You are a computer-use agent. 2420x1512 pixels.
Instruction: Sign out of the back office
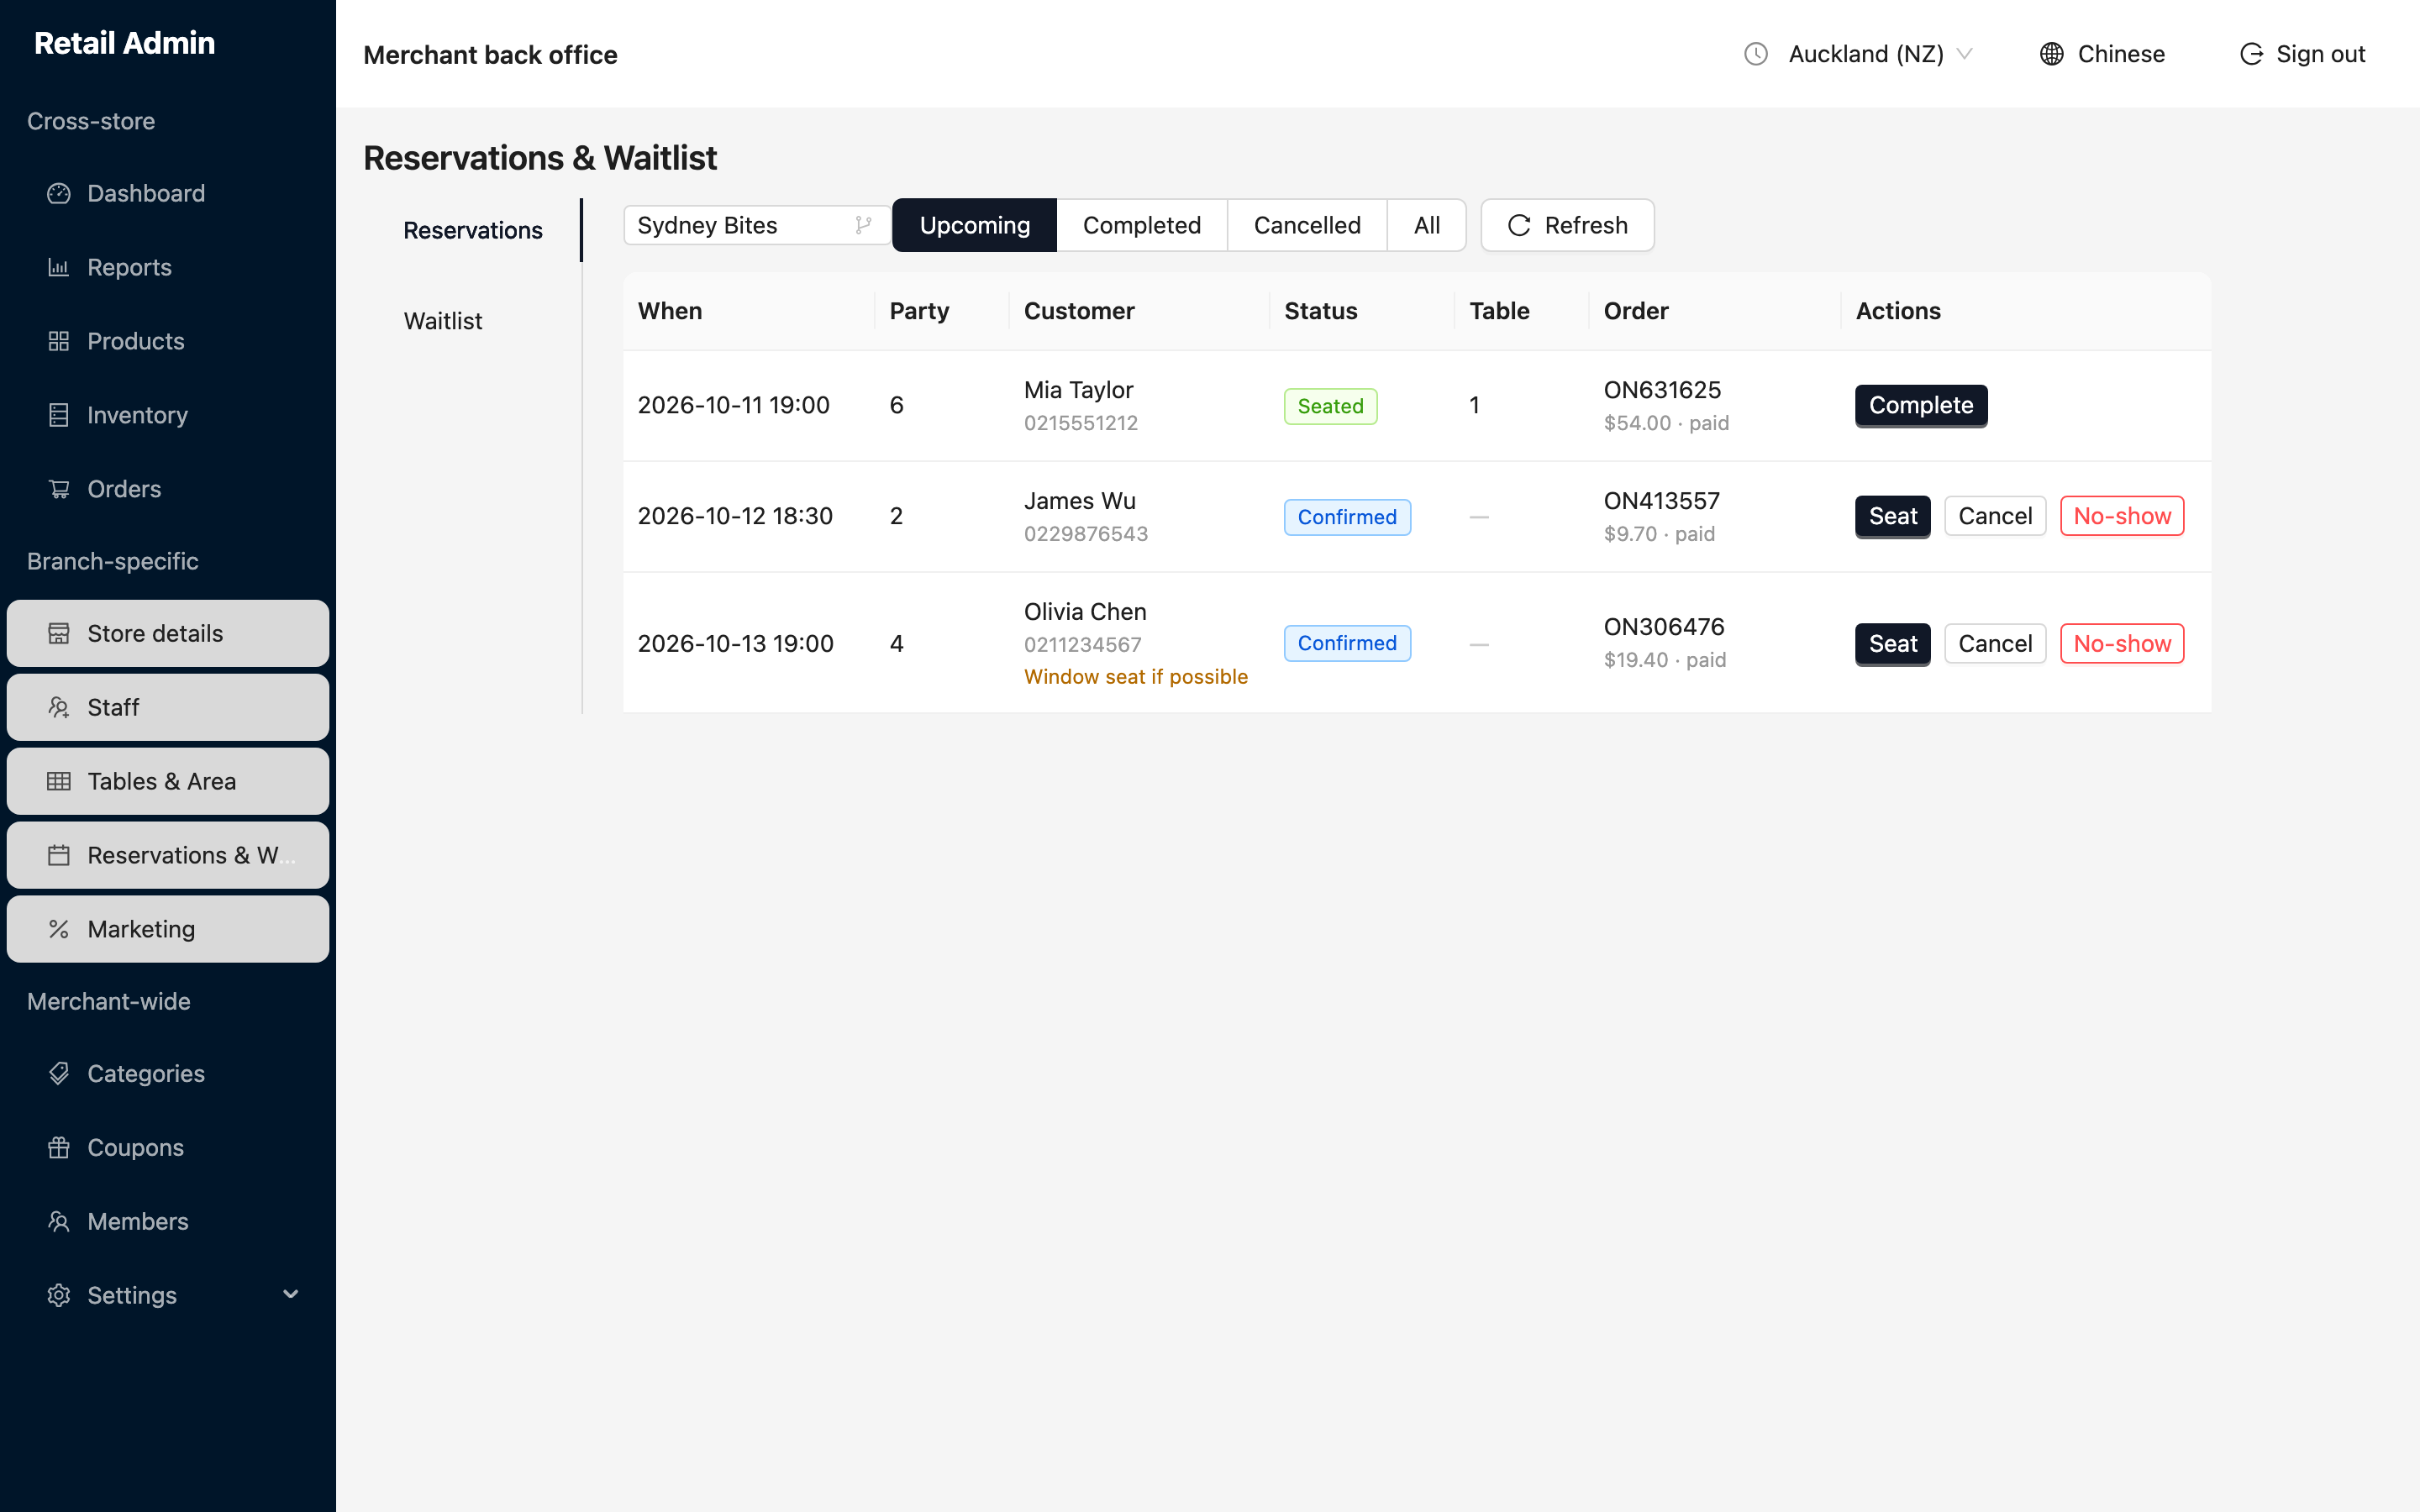click(x=2302, y=54)
